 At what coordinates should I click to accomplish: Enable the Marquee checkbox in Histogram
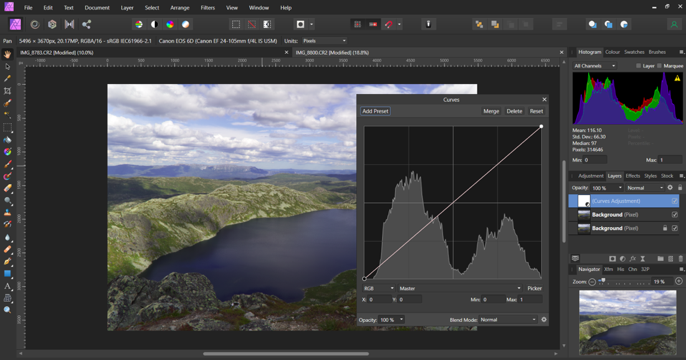659,66
